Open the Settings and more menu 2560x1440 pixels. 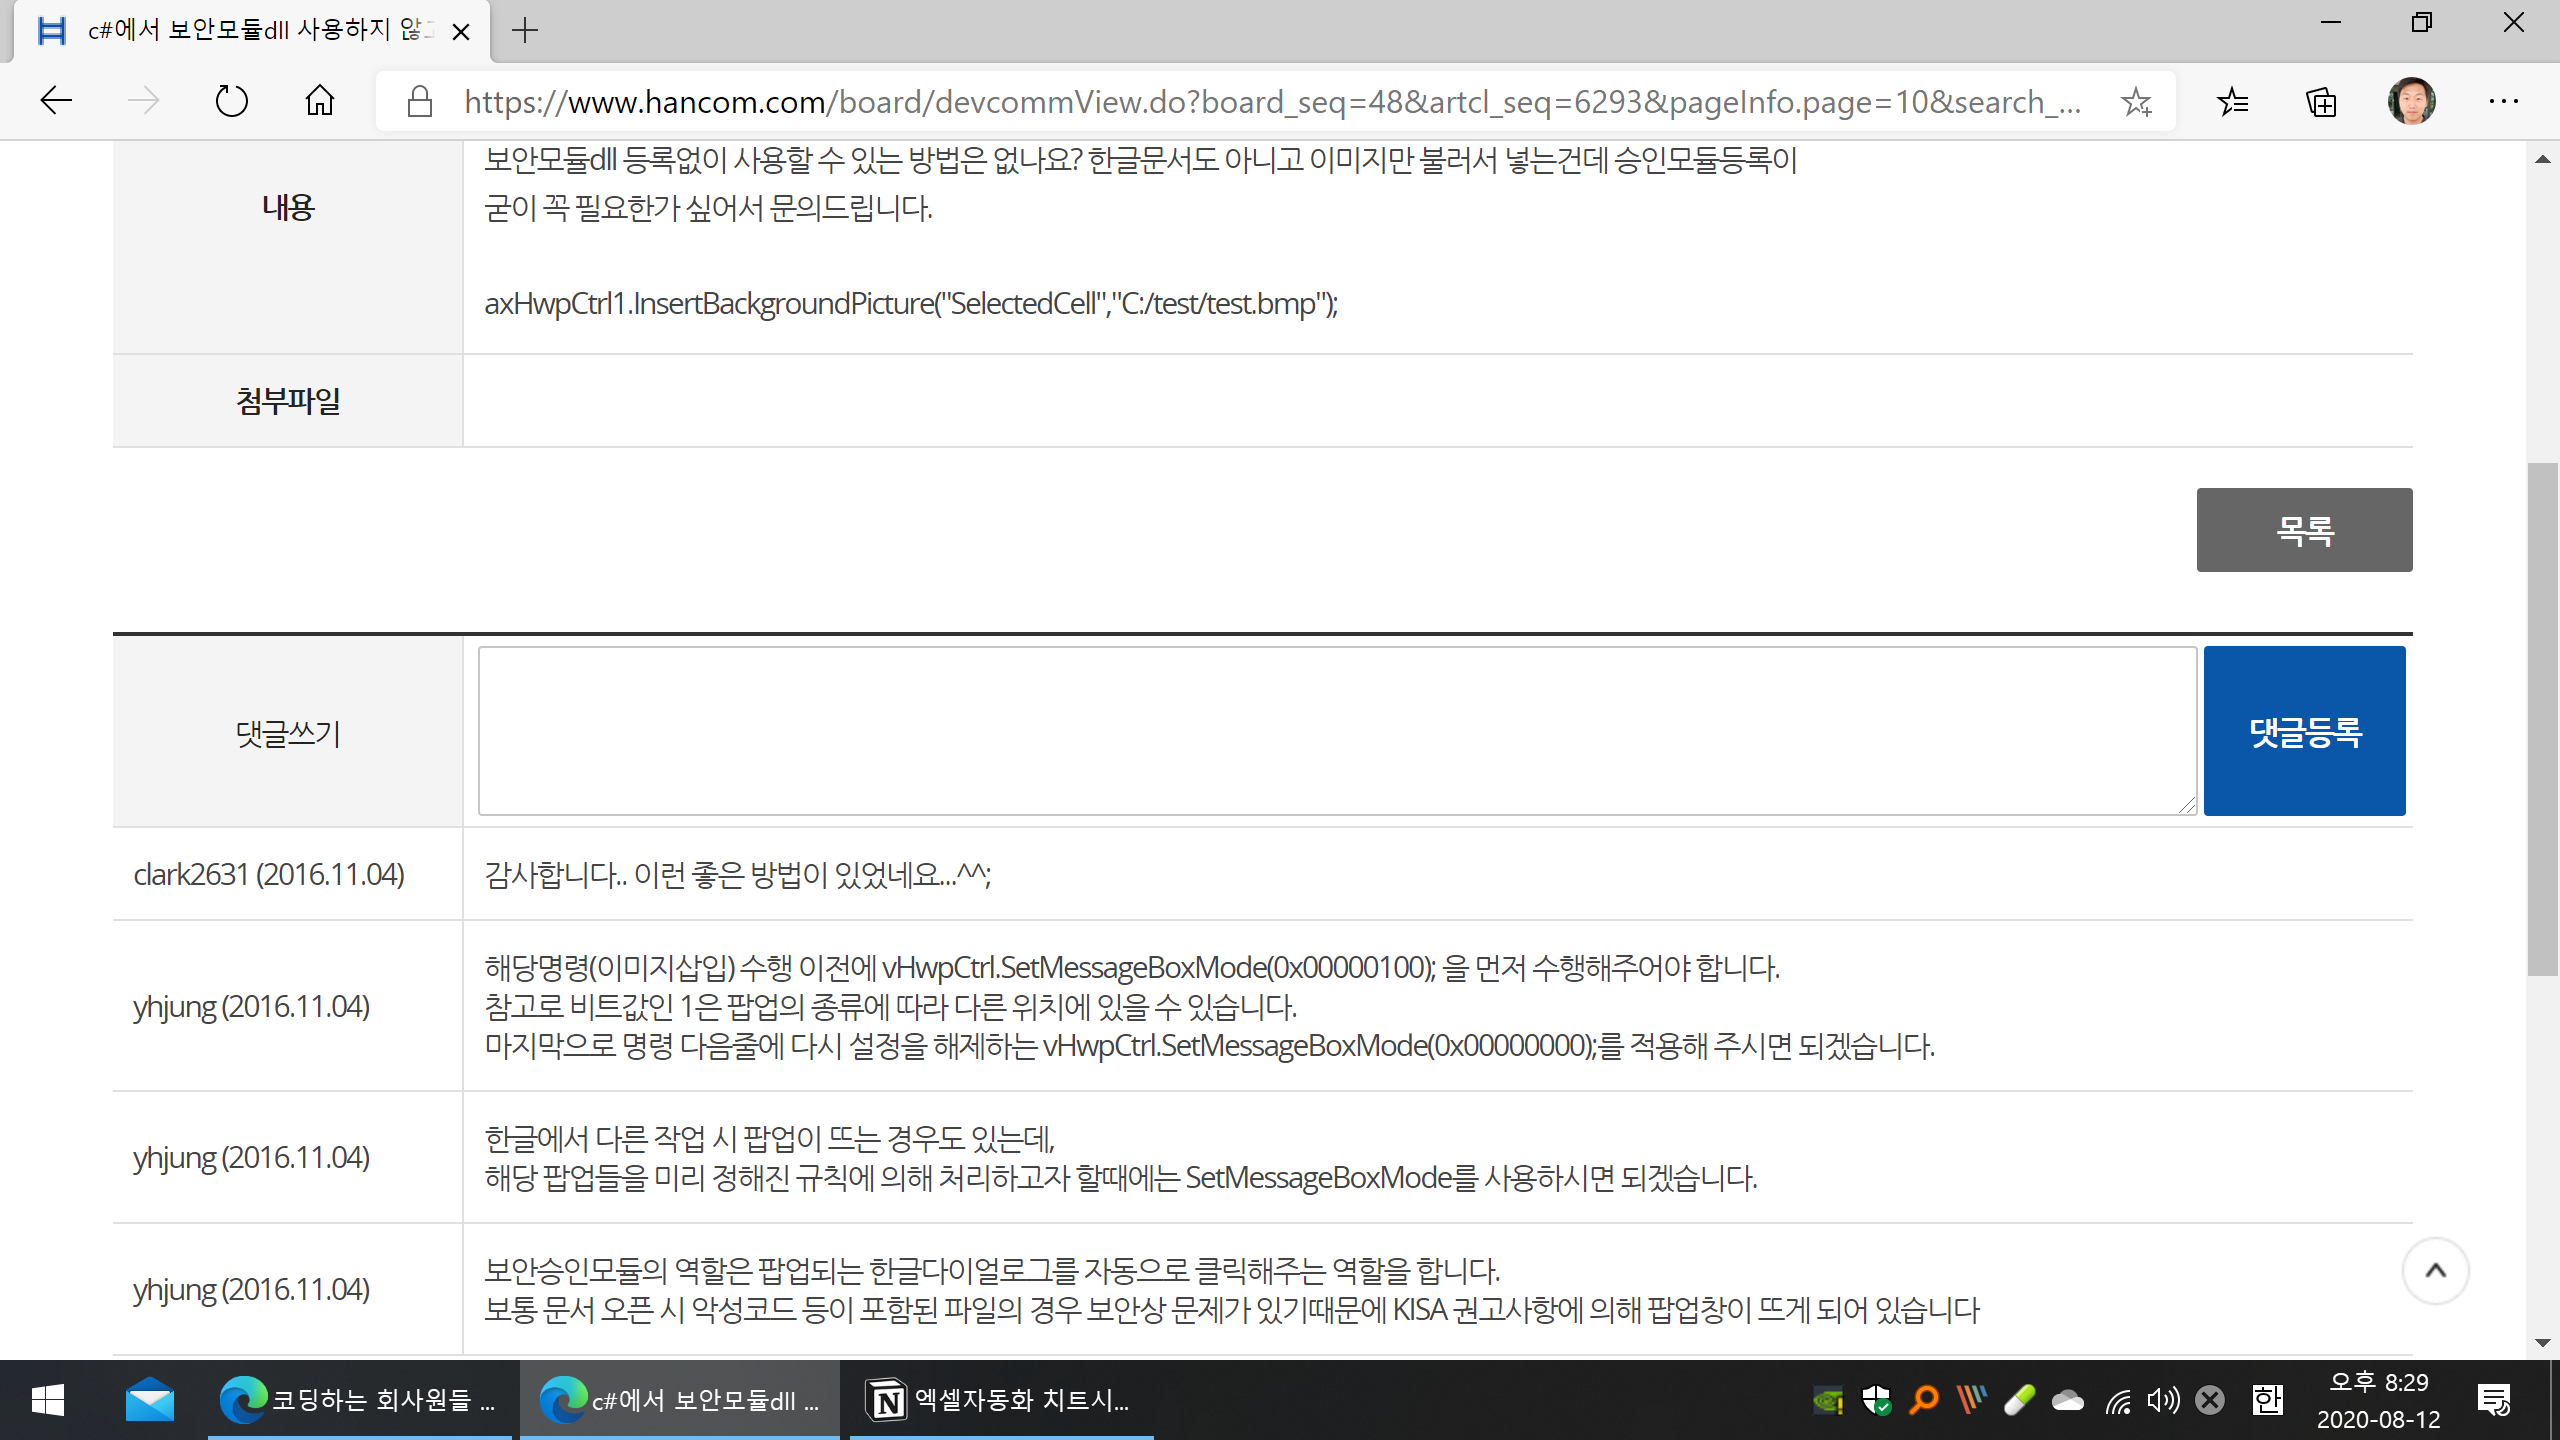(2503, 101)
